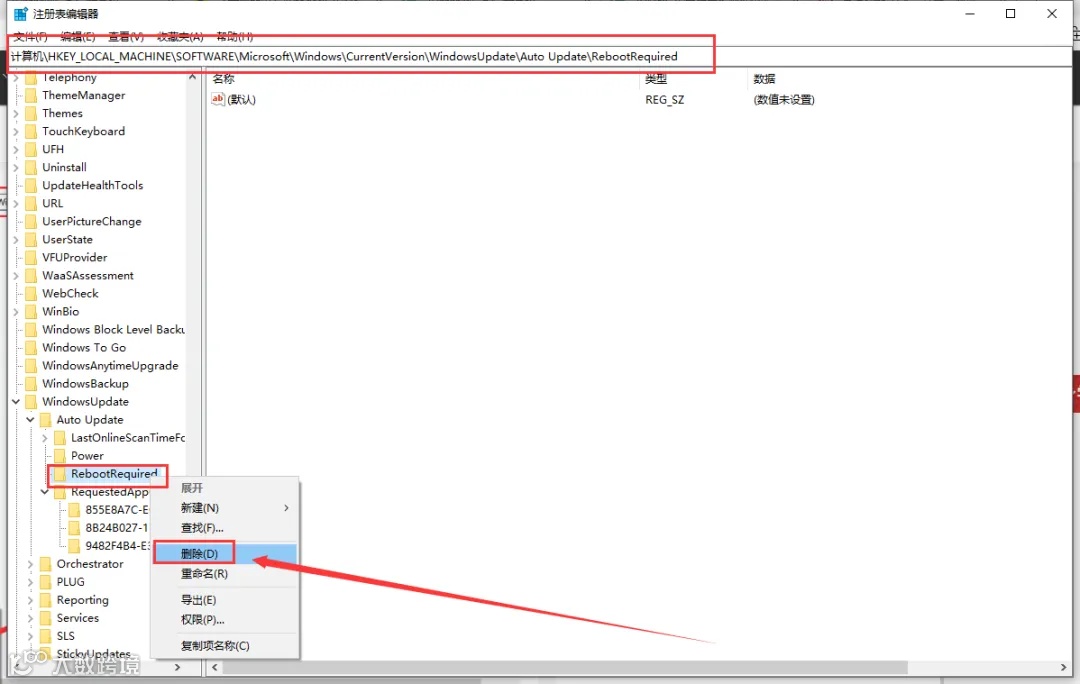Expand the UserState tree node

point(16,239)
